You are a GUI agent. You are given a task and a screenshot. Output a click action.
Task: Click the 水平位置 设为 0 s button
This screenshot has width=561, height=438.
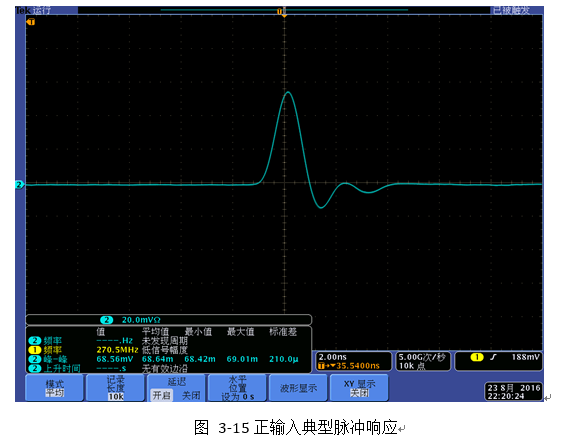tap(238, 388)
